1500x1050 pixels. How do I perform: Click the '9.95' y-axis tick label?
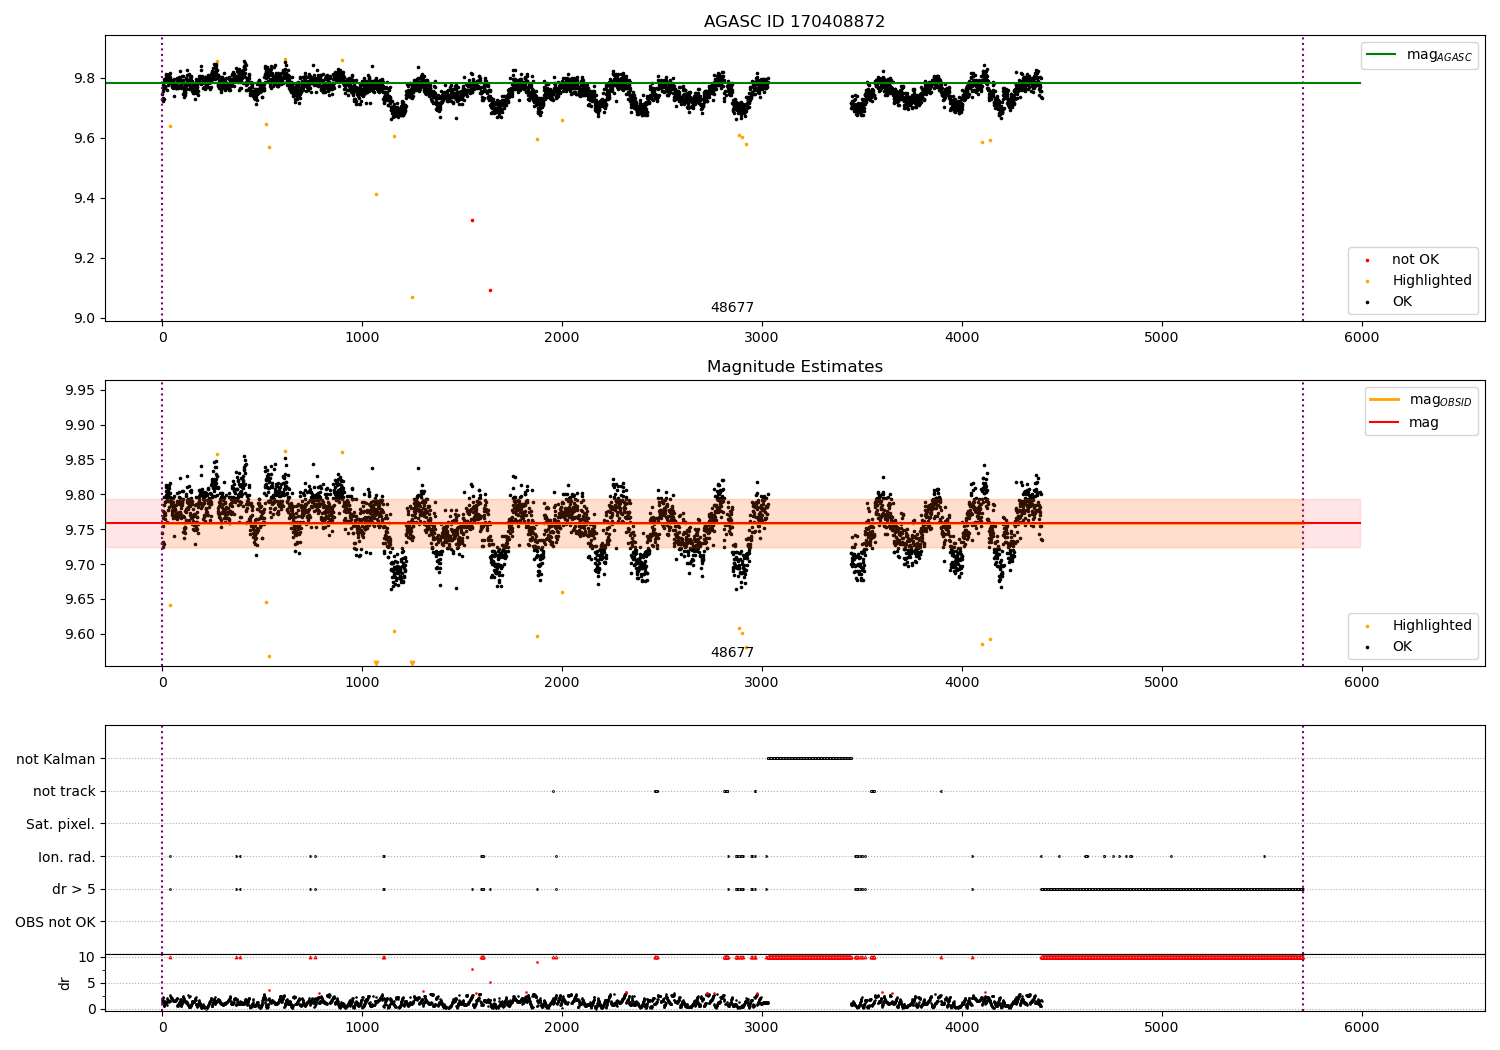(80, 390)
